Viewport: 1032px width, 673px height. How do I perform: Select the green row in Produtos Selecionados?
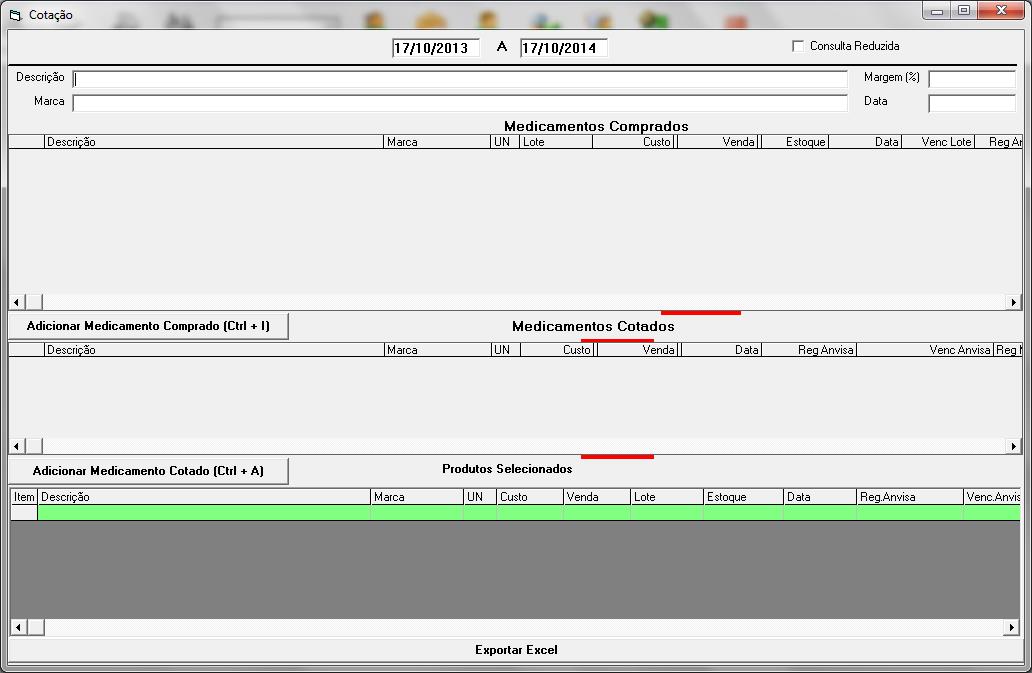pyautogui.click(x=500, y=512)
